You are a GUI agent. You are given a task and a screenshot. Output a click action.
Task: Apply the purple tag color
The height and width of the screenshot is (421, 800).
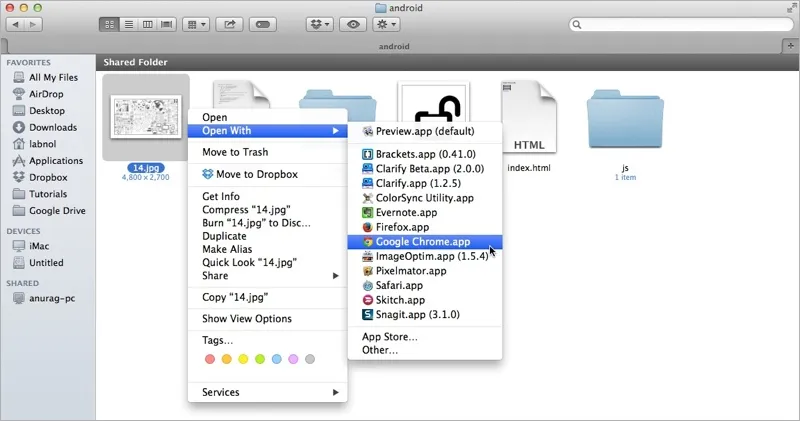pos(293,359)
